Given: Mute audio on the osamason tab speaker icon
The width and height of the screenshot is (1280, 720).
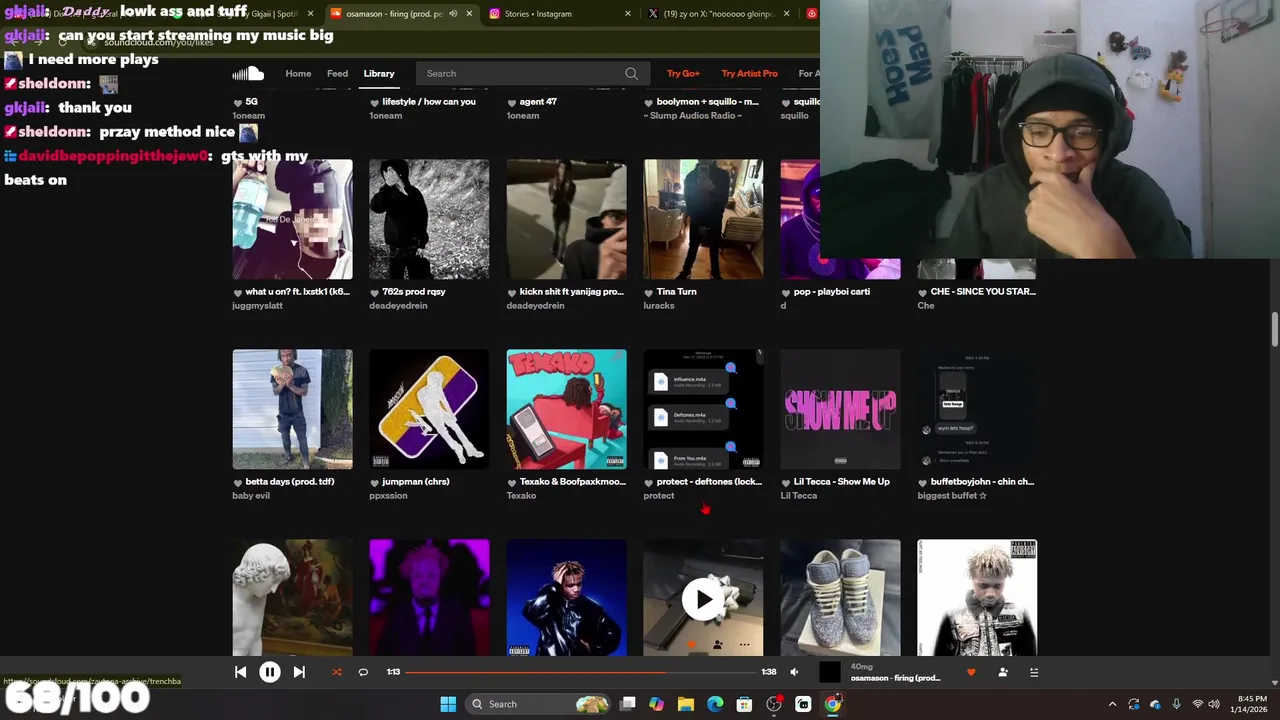Looking at the screenshot, I should tap(453, 14).
